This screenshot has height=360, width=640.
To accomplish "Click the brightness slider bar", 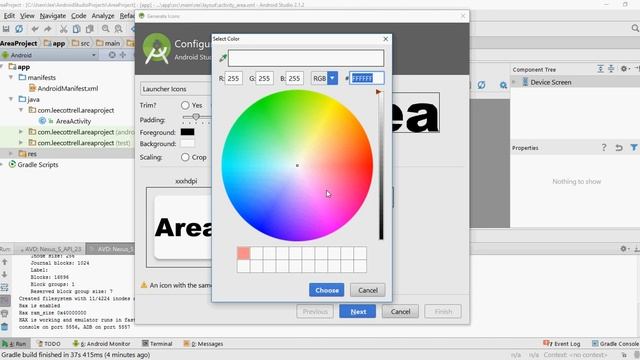I will tap(381, 165).
